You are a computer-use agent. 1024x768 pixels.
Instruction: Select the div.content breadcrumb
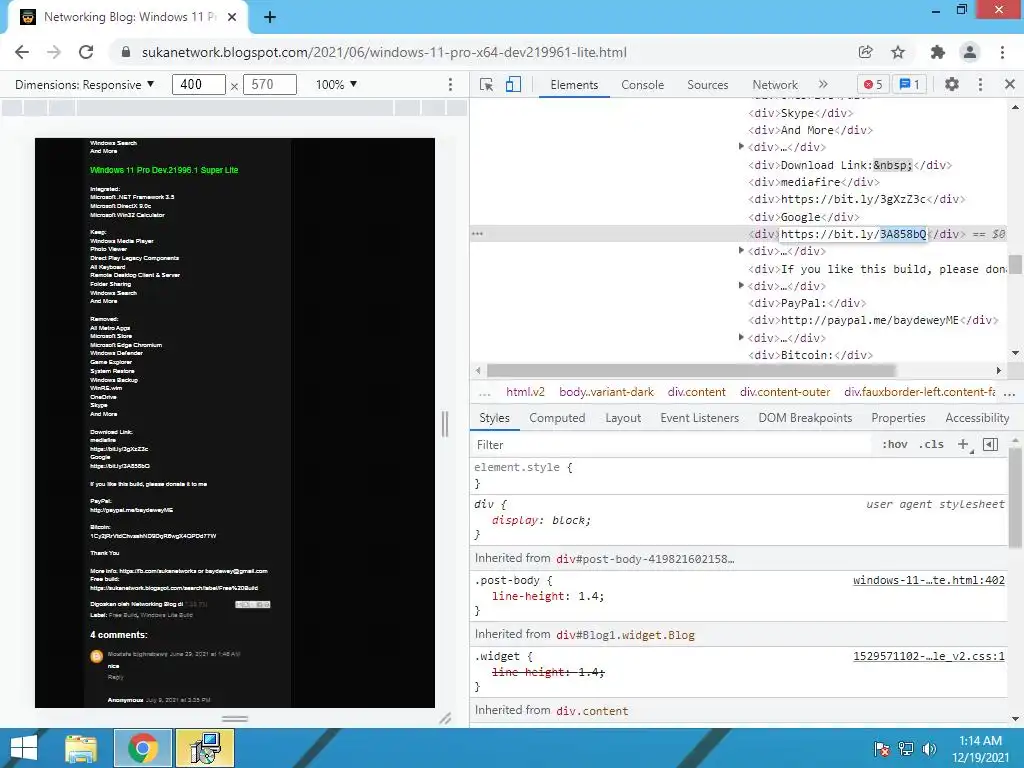coord(696,392)
